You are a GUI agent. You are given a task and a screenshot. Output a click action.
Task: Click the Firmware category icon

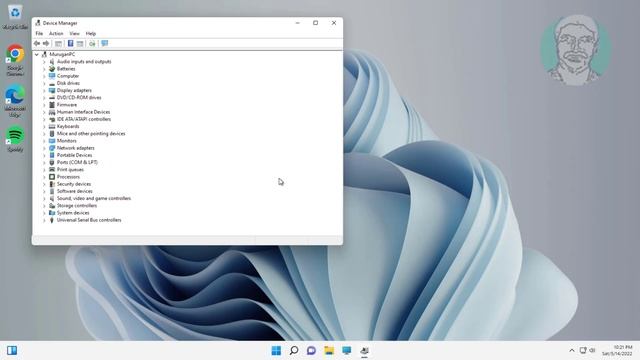(52, 105)
